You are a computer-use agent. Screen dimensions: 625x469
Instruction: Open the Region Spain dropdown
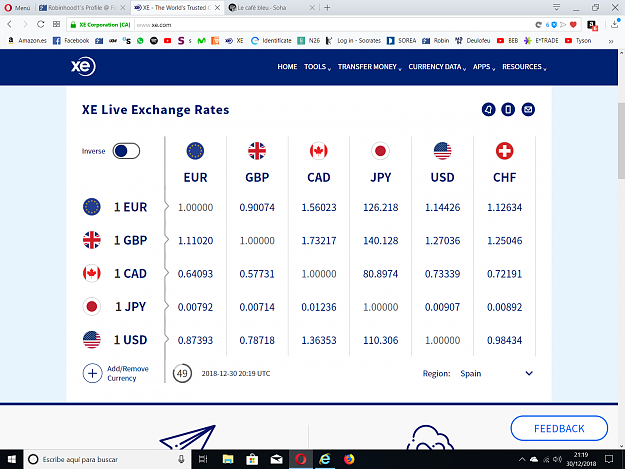pyautogui.click(x=496, y=373)
